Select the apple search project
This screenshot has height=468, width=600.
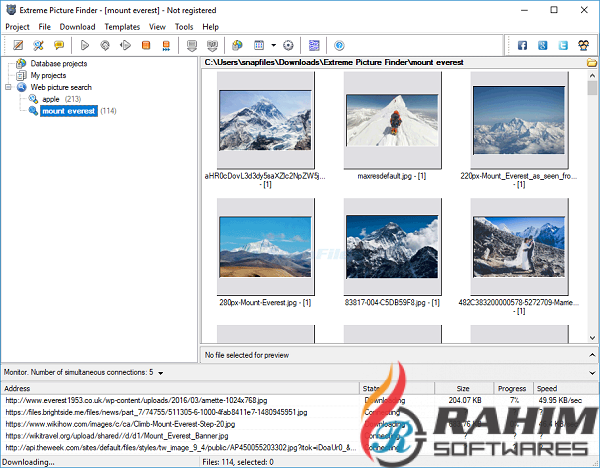tap(50, 99)
